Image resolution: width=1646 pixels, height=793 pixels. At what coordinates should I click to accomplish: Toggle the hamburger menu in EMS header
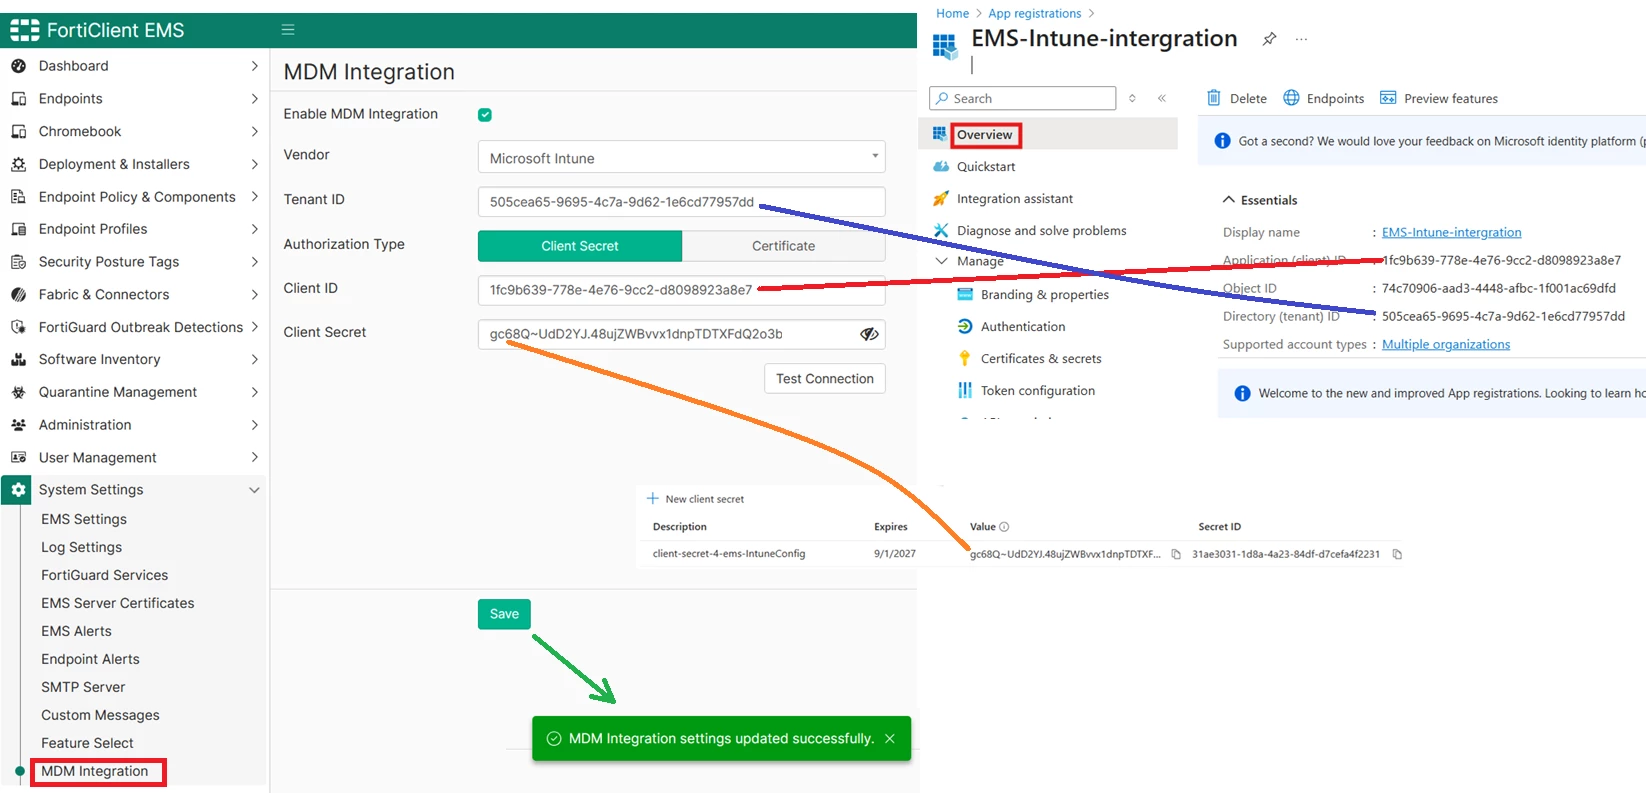coord(288,30)
